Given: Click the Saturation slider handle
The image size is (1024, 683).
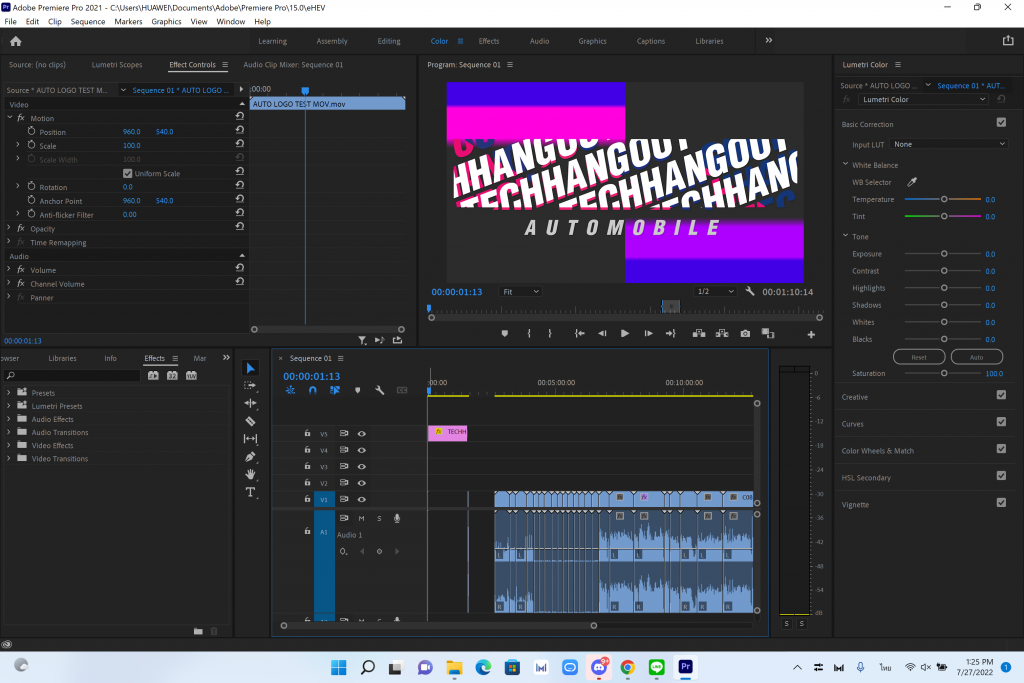Looking at the screenshot, I should pos(944,373).
